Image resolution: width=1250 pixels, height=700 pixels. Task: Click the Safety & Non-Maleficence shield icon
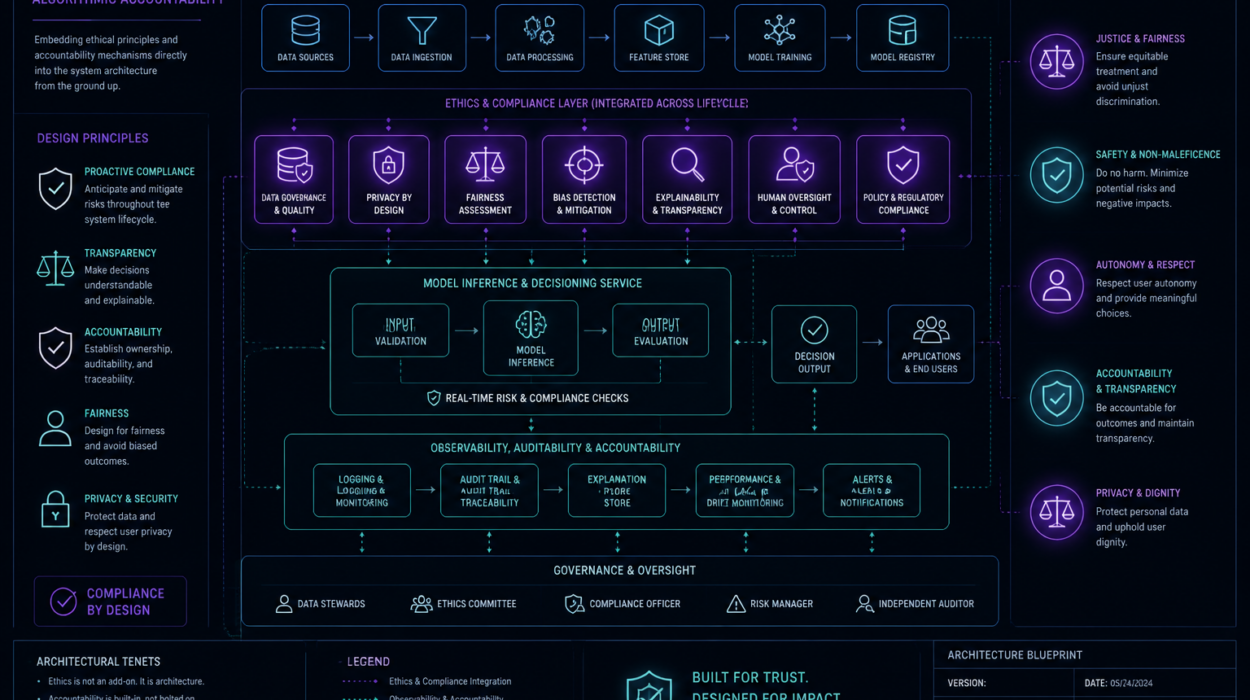(1057, 175)
